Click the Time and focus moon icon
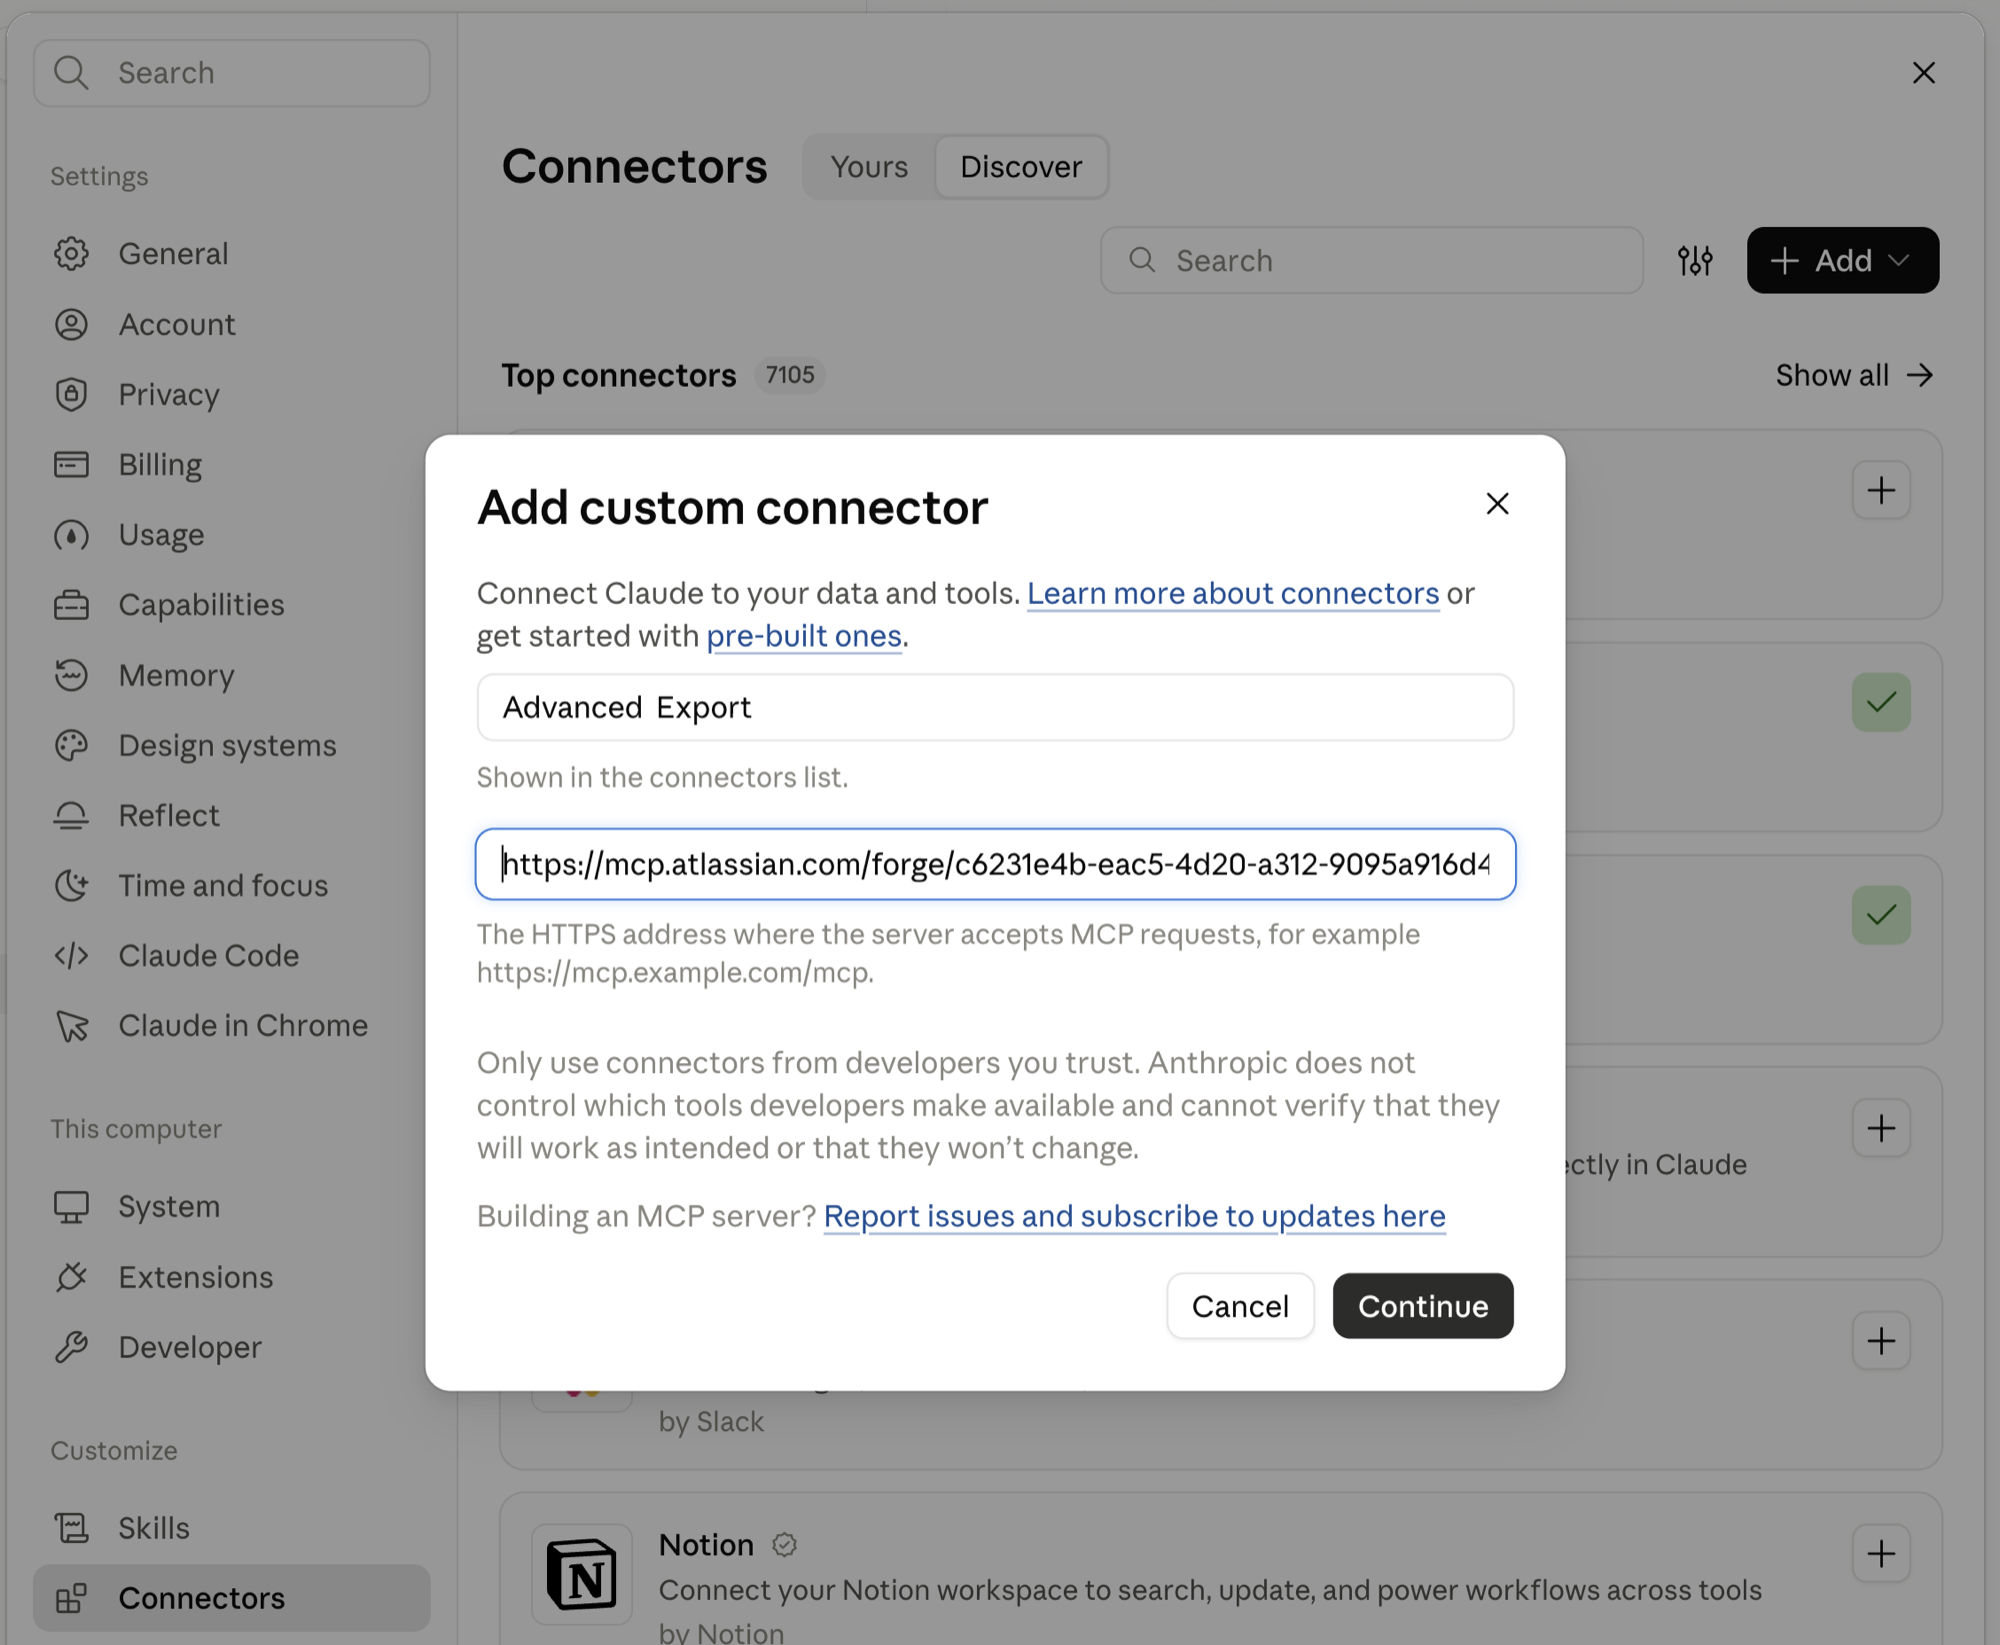This screenshot has height=1645, width=2000. [71, 885]
